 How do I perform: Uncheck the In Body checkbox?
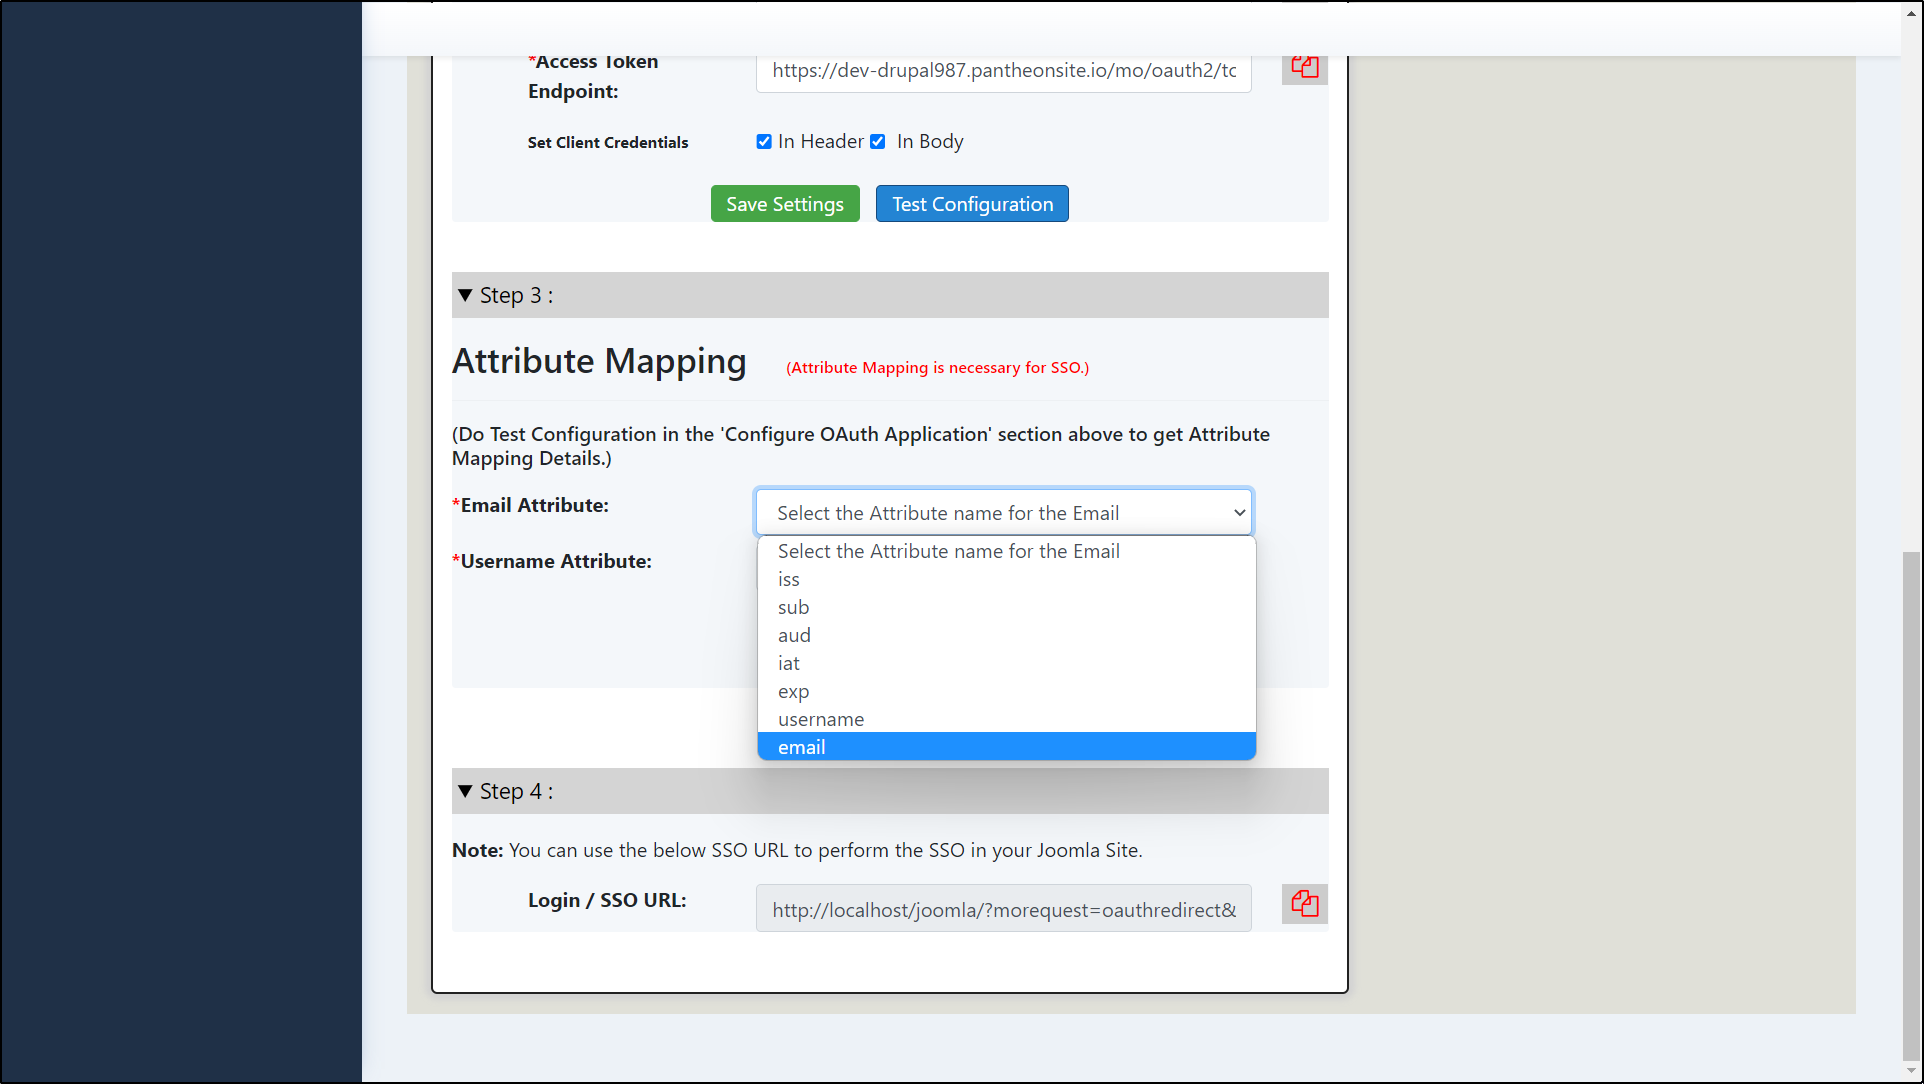pyautogui.click(x=878, y=142)
